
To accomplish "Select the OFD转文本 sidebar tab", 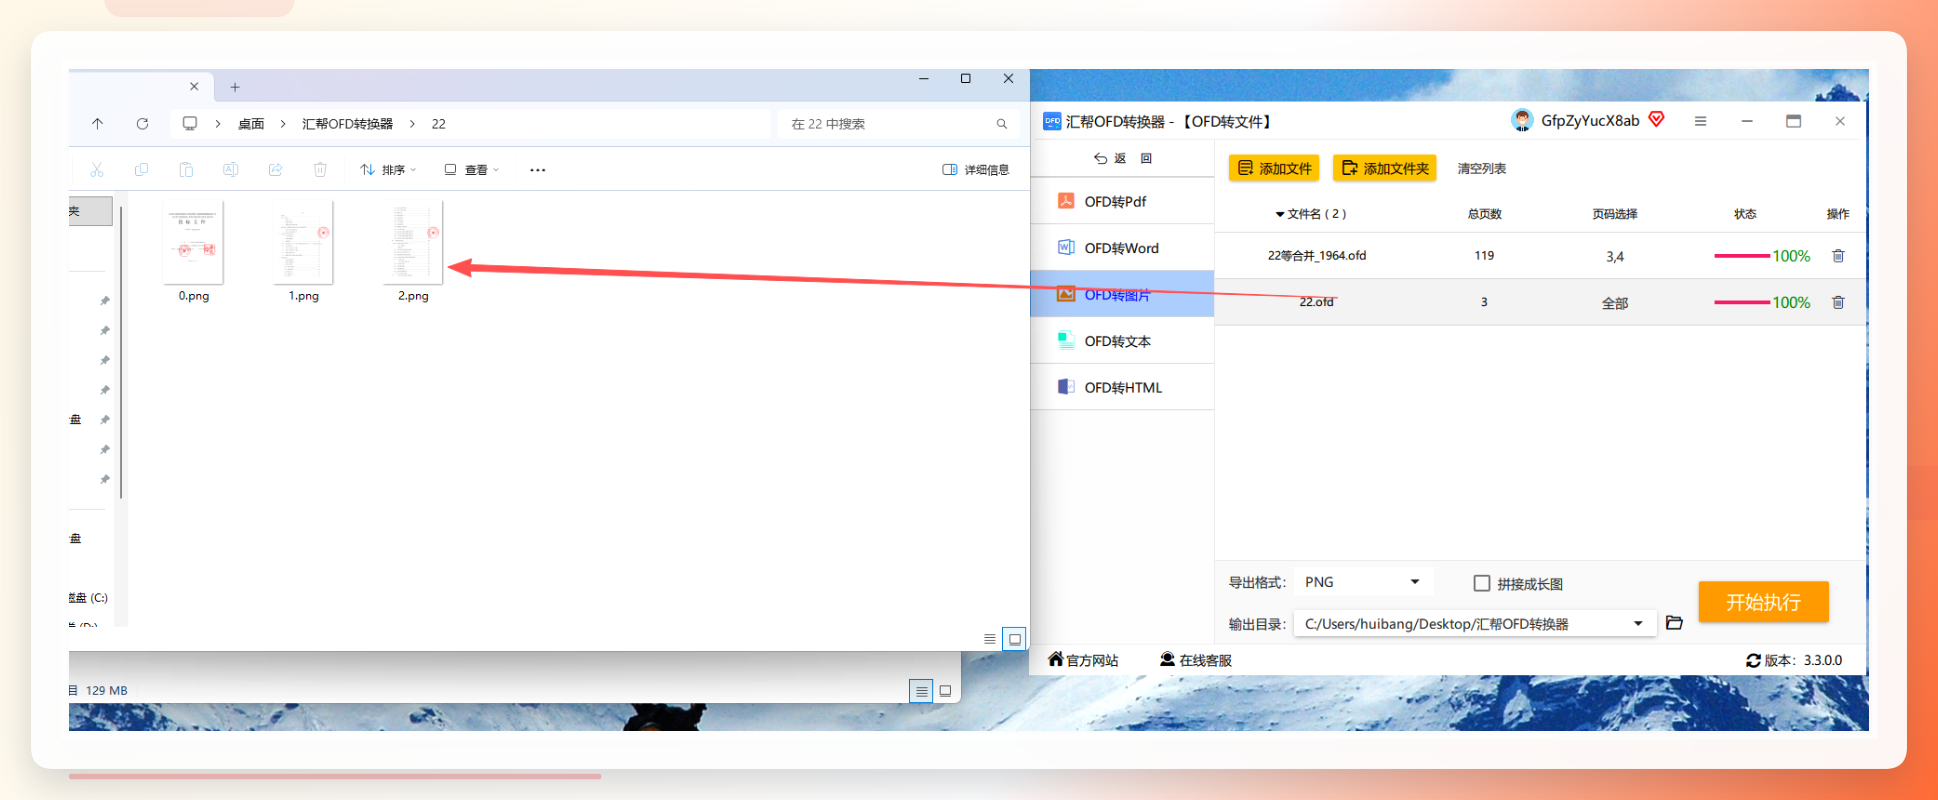I will [1122, 341].
